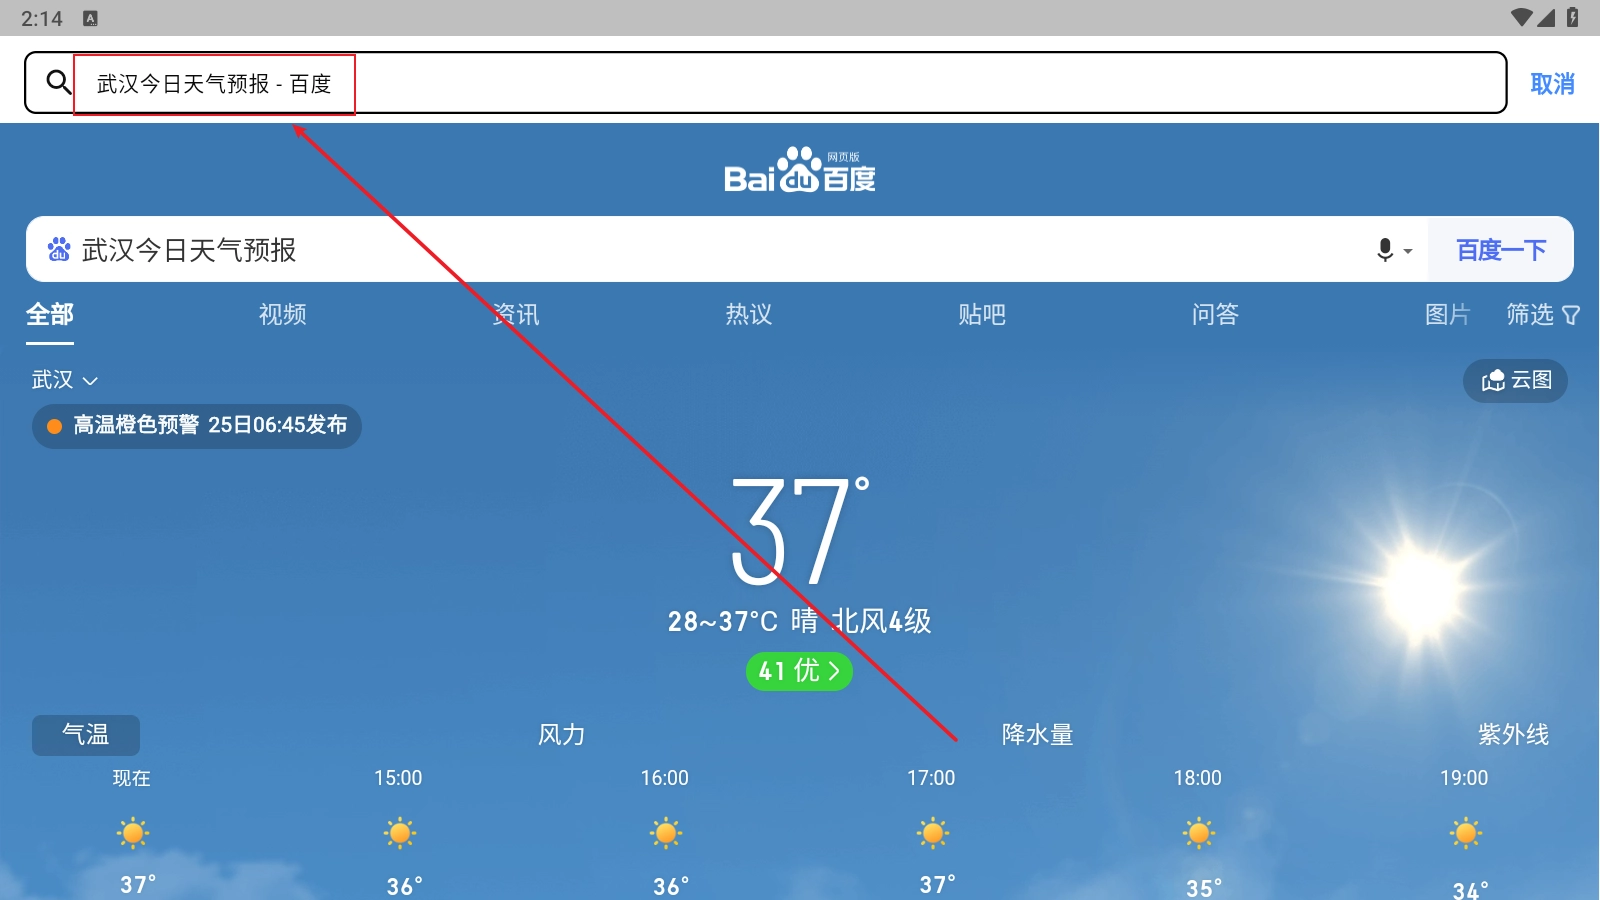1600x900 pixels.
Task: Open the keyboard indicator in the status bar
Action: (x=90, y=18)
